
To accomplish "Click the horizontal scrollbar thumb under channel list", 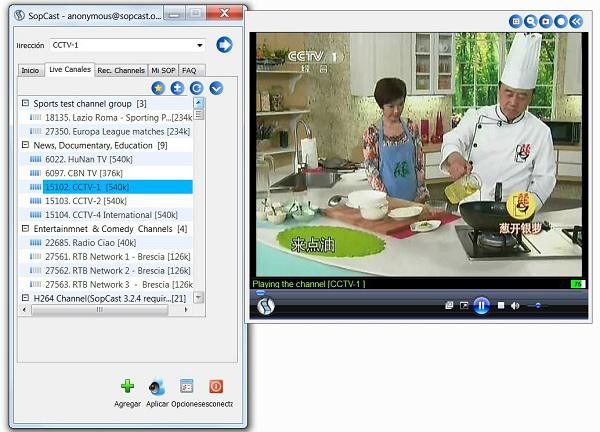I will coord(99,310).
